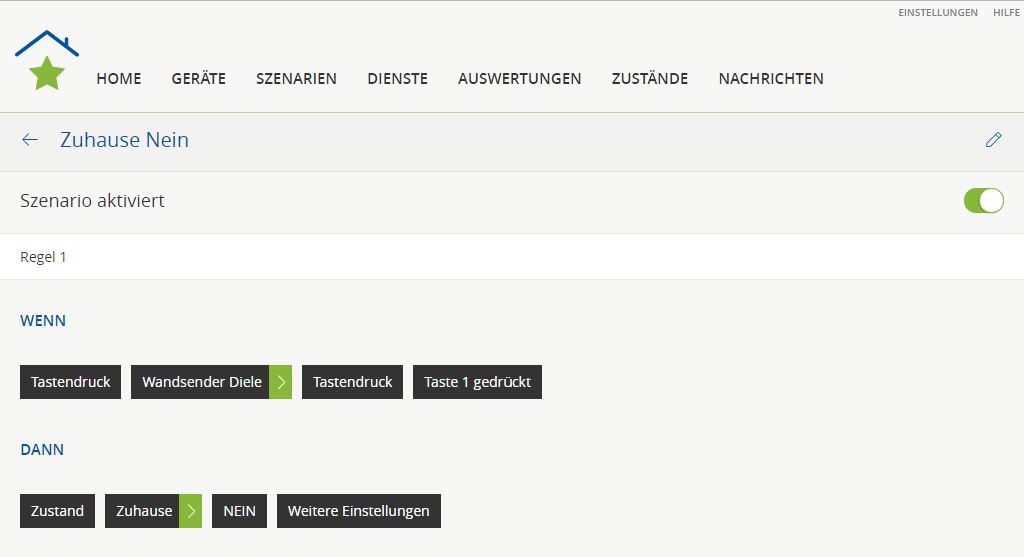Open AUSWERTUNGEN in the navigation
This screenshot has height=557, width=1024.
click(519, 78)
